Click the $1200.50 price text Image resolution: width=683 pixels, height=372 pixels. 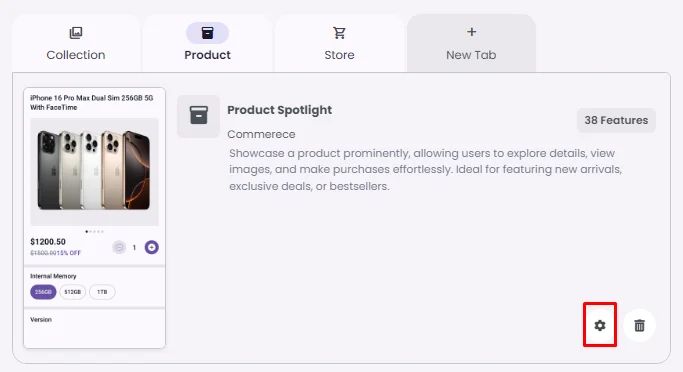click(48, 242)
